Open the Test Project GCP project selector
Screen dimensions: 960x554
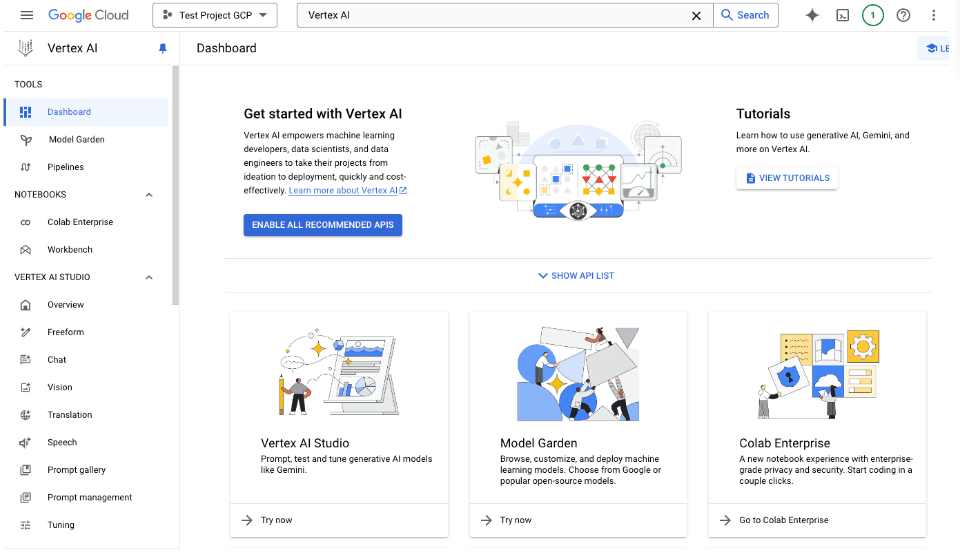(x=215, y=15)
